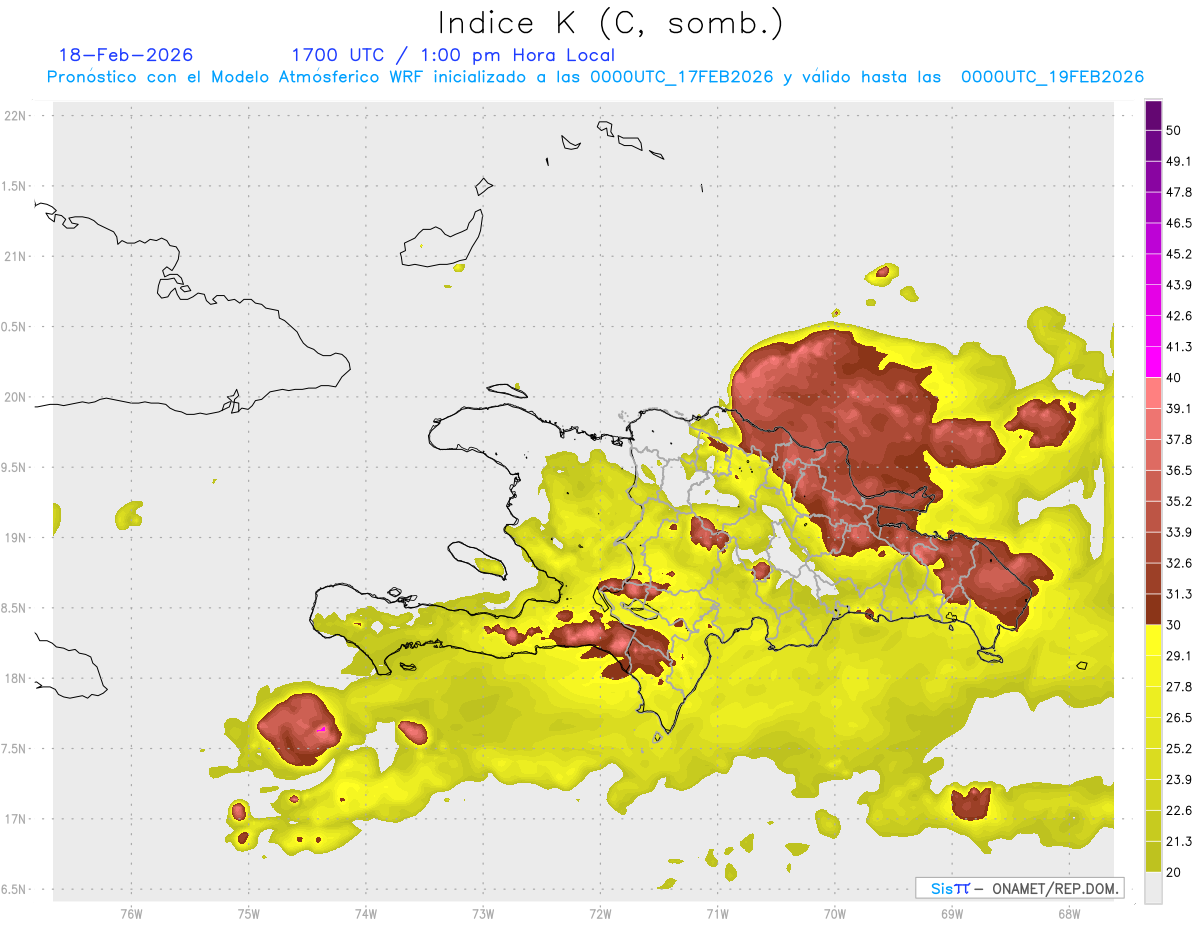The height and width of the screenshot is (927, 1200).
Task: Click "1700 UTC / 1:00 pm Hora Local"
Action: tap(453, 55)
